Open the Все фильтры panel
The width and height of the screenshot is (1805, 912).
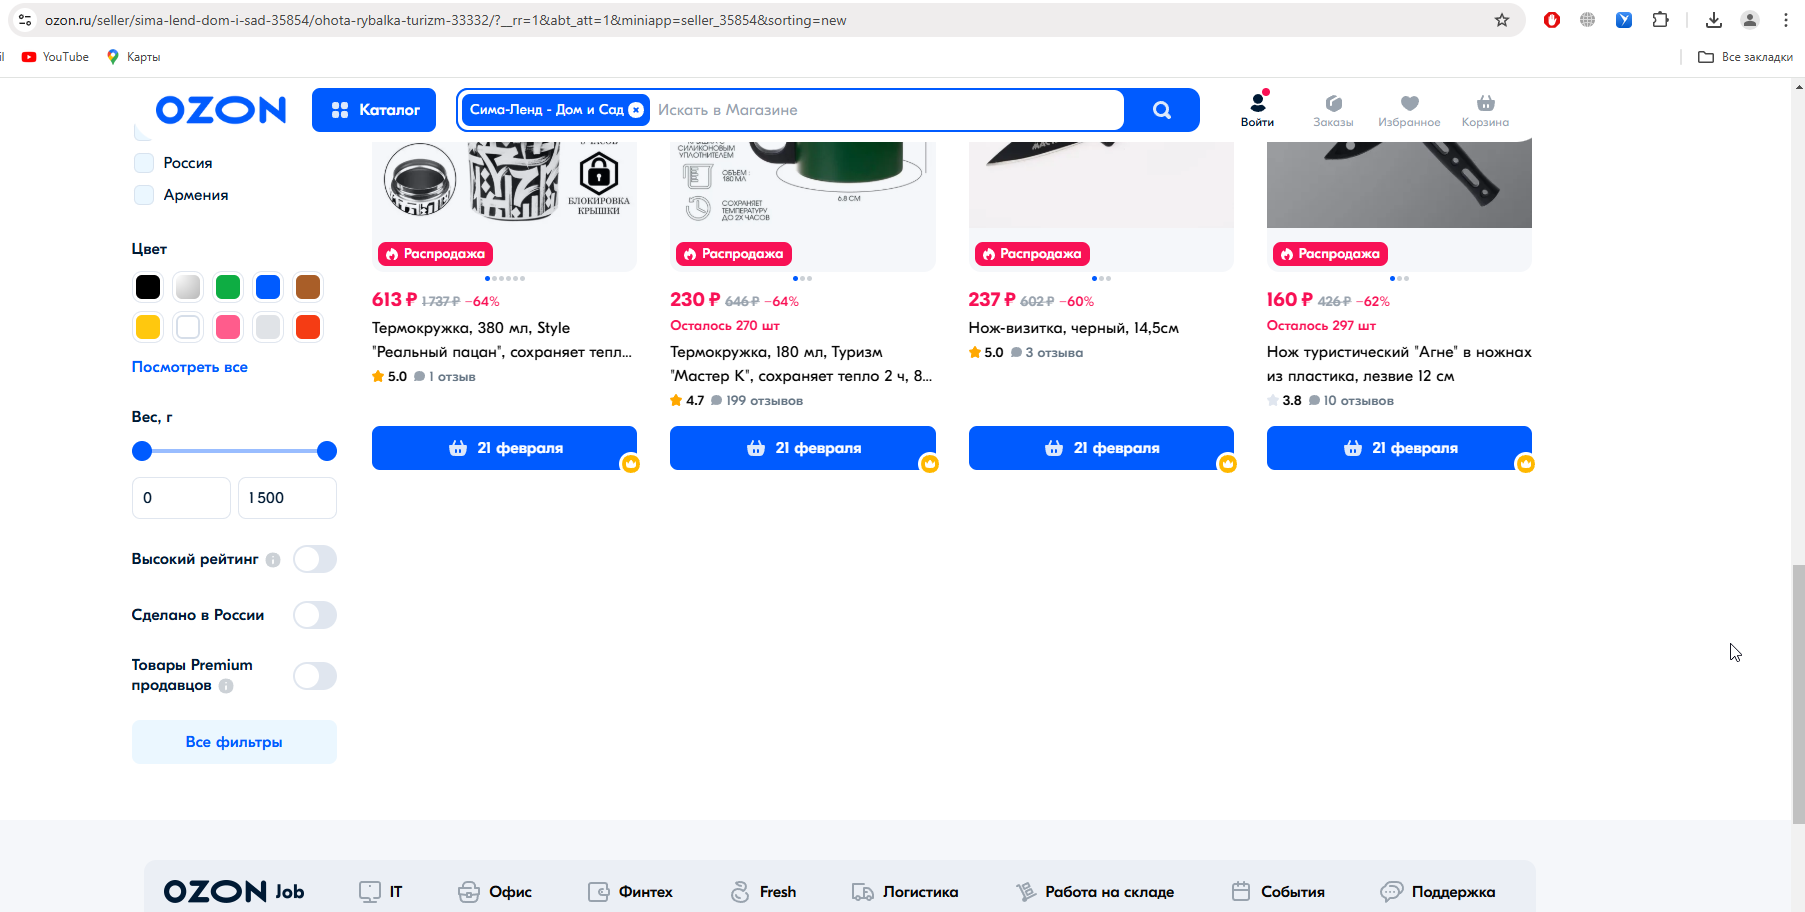(234, 742)
